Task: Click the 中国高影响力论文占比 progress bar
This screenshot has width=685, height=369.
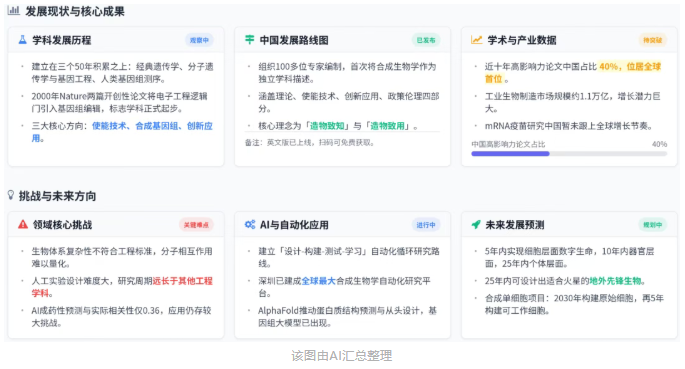Action: 569,154
